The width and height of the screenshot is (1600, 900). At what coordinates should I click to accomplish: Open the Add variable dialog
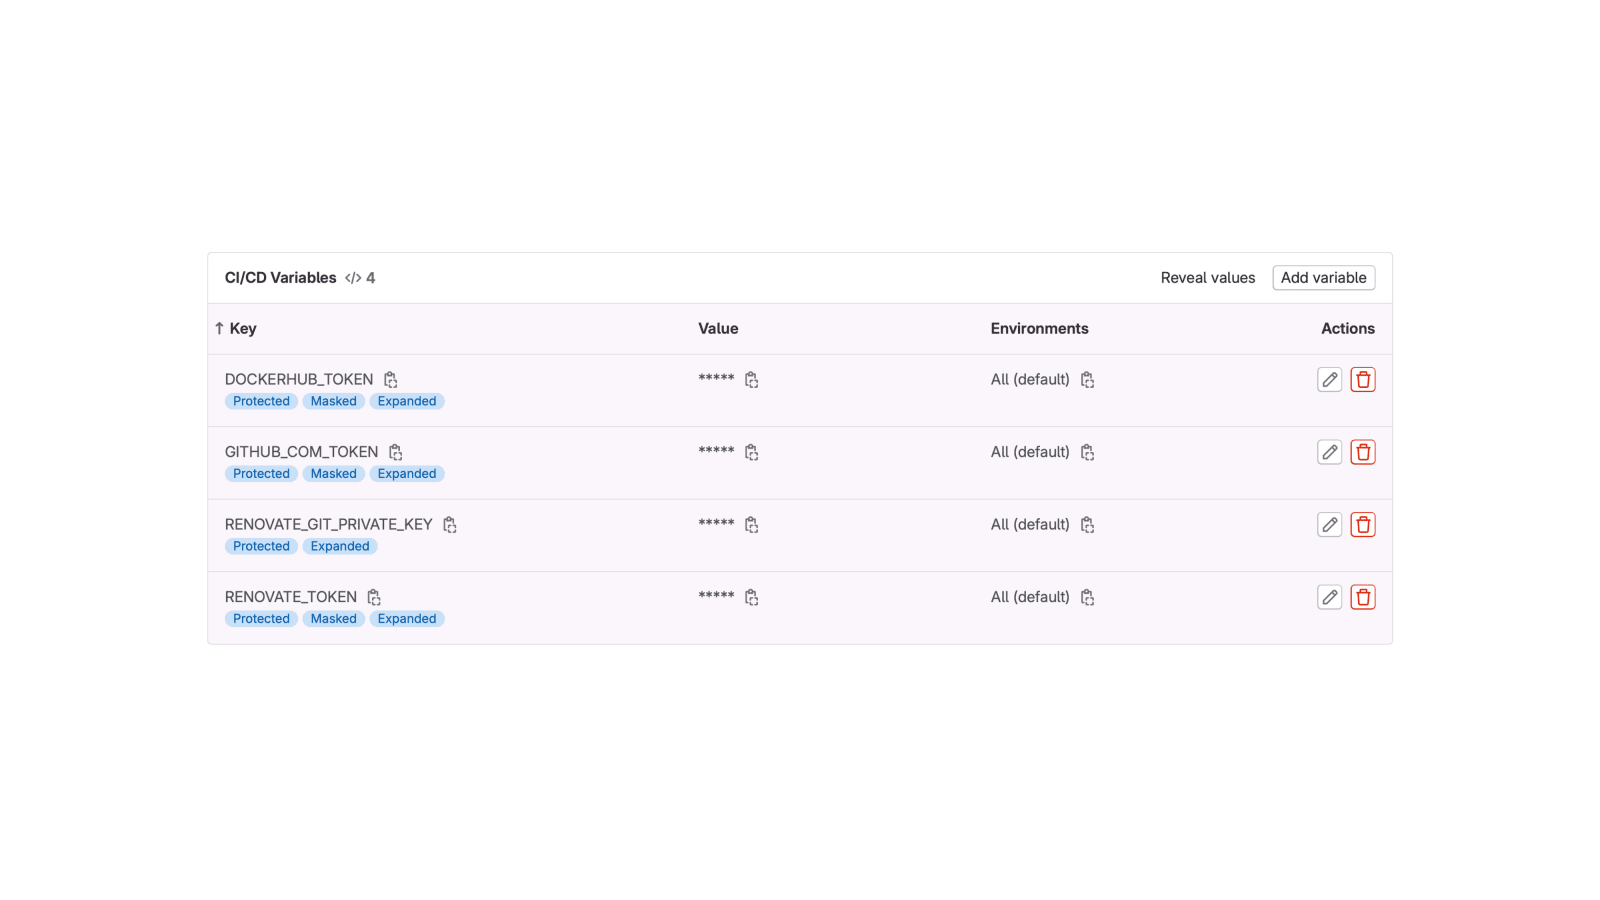tap(1323, 278)
